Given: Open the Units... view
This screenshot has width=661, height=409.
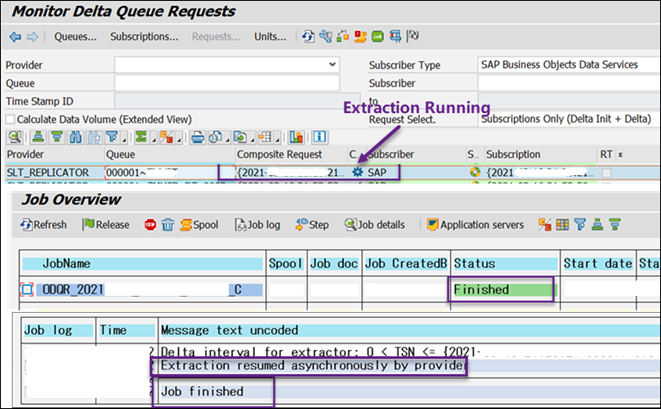Looking at the screenshot, I should [270, 37].
